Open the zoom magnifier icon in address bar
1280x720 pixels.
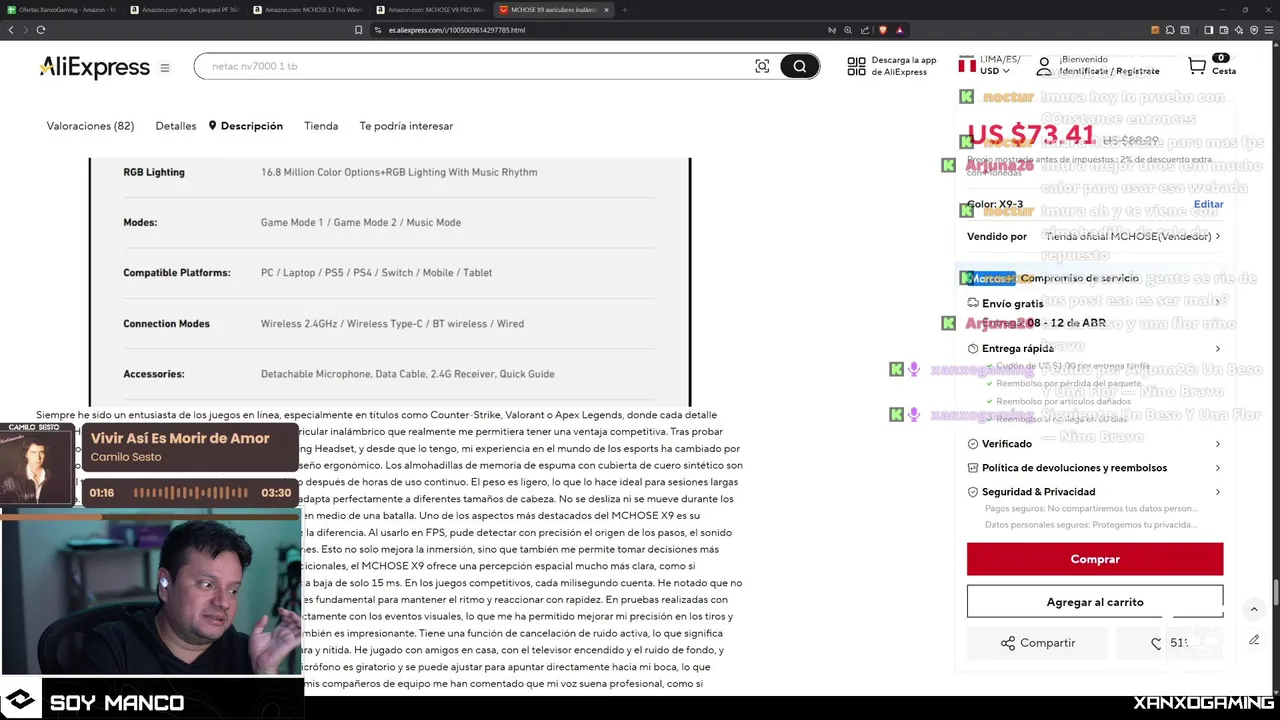(x=848, y=30)
